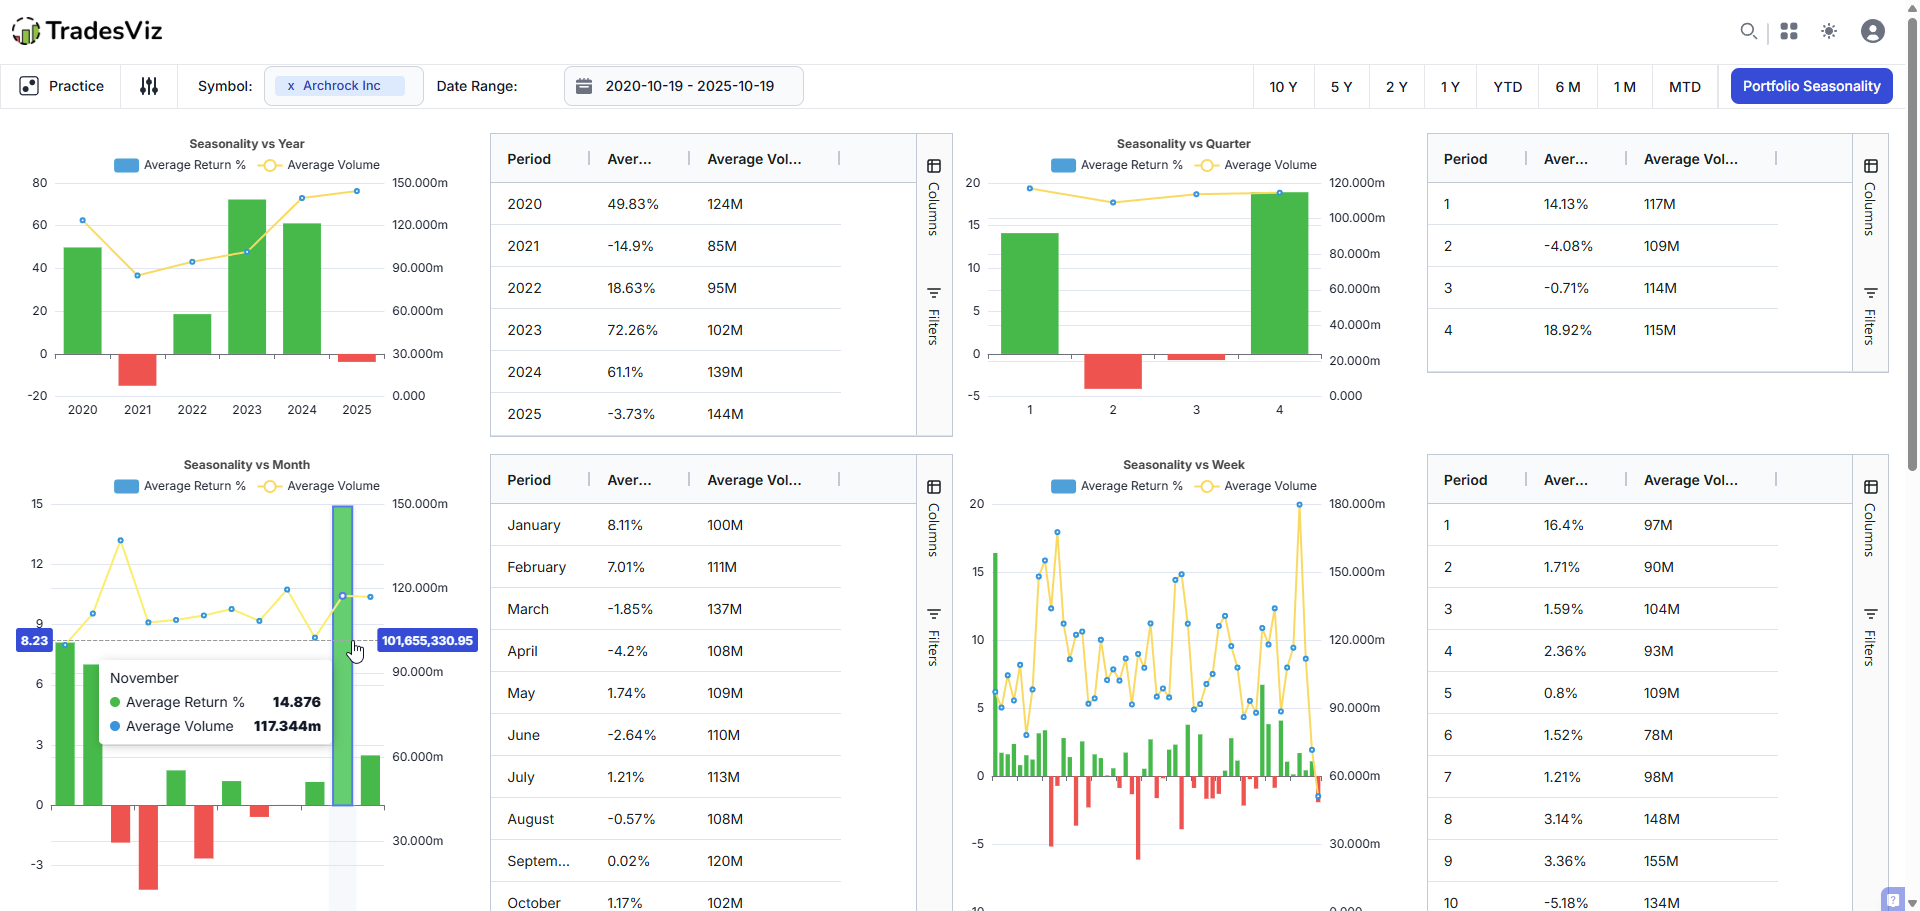Toggle Average Return % legend in Month chart

(180, 486)
